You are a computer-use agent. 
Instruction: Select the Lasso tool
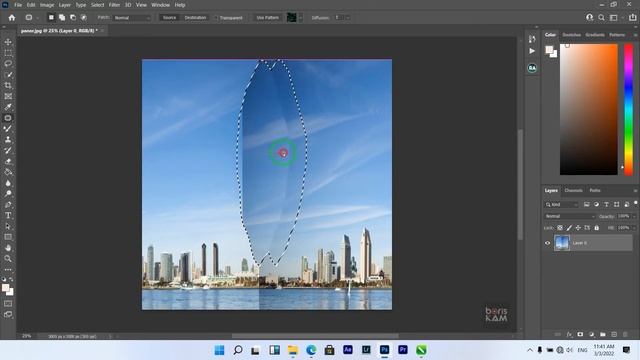click(x=8, y=64)
